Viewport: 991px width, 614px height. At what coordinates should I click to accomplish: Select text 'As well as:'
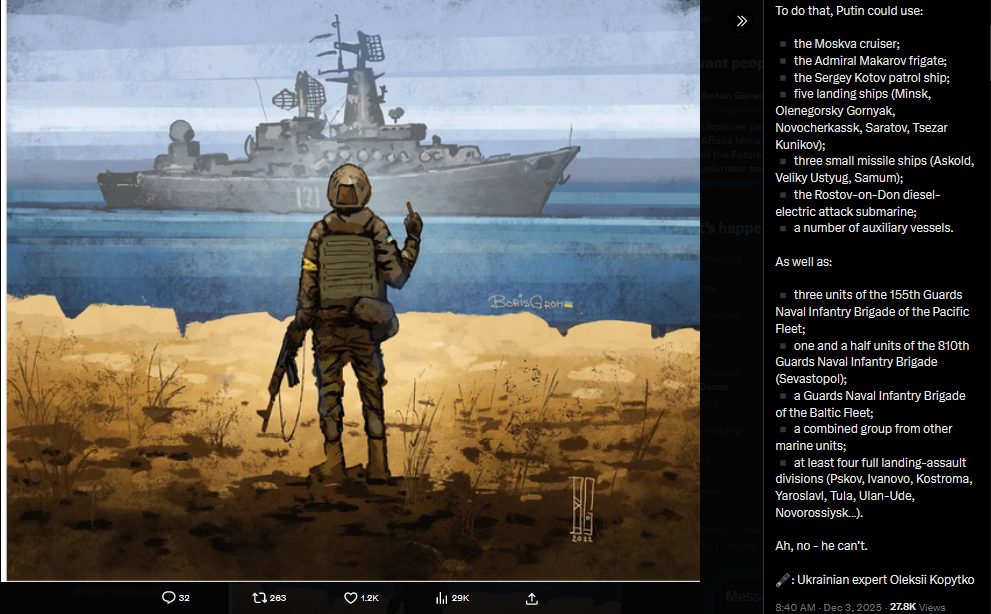[803, 262]
